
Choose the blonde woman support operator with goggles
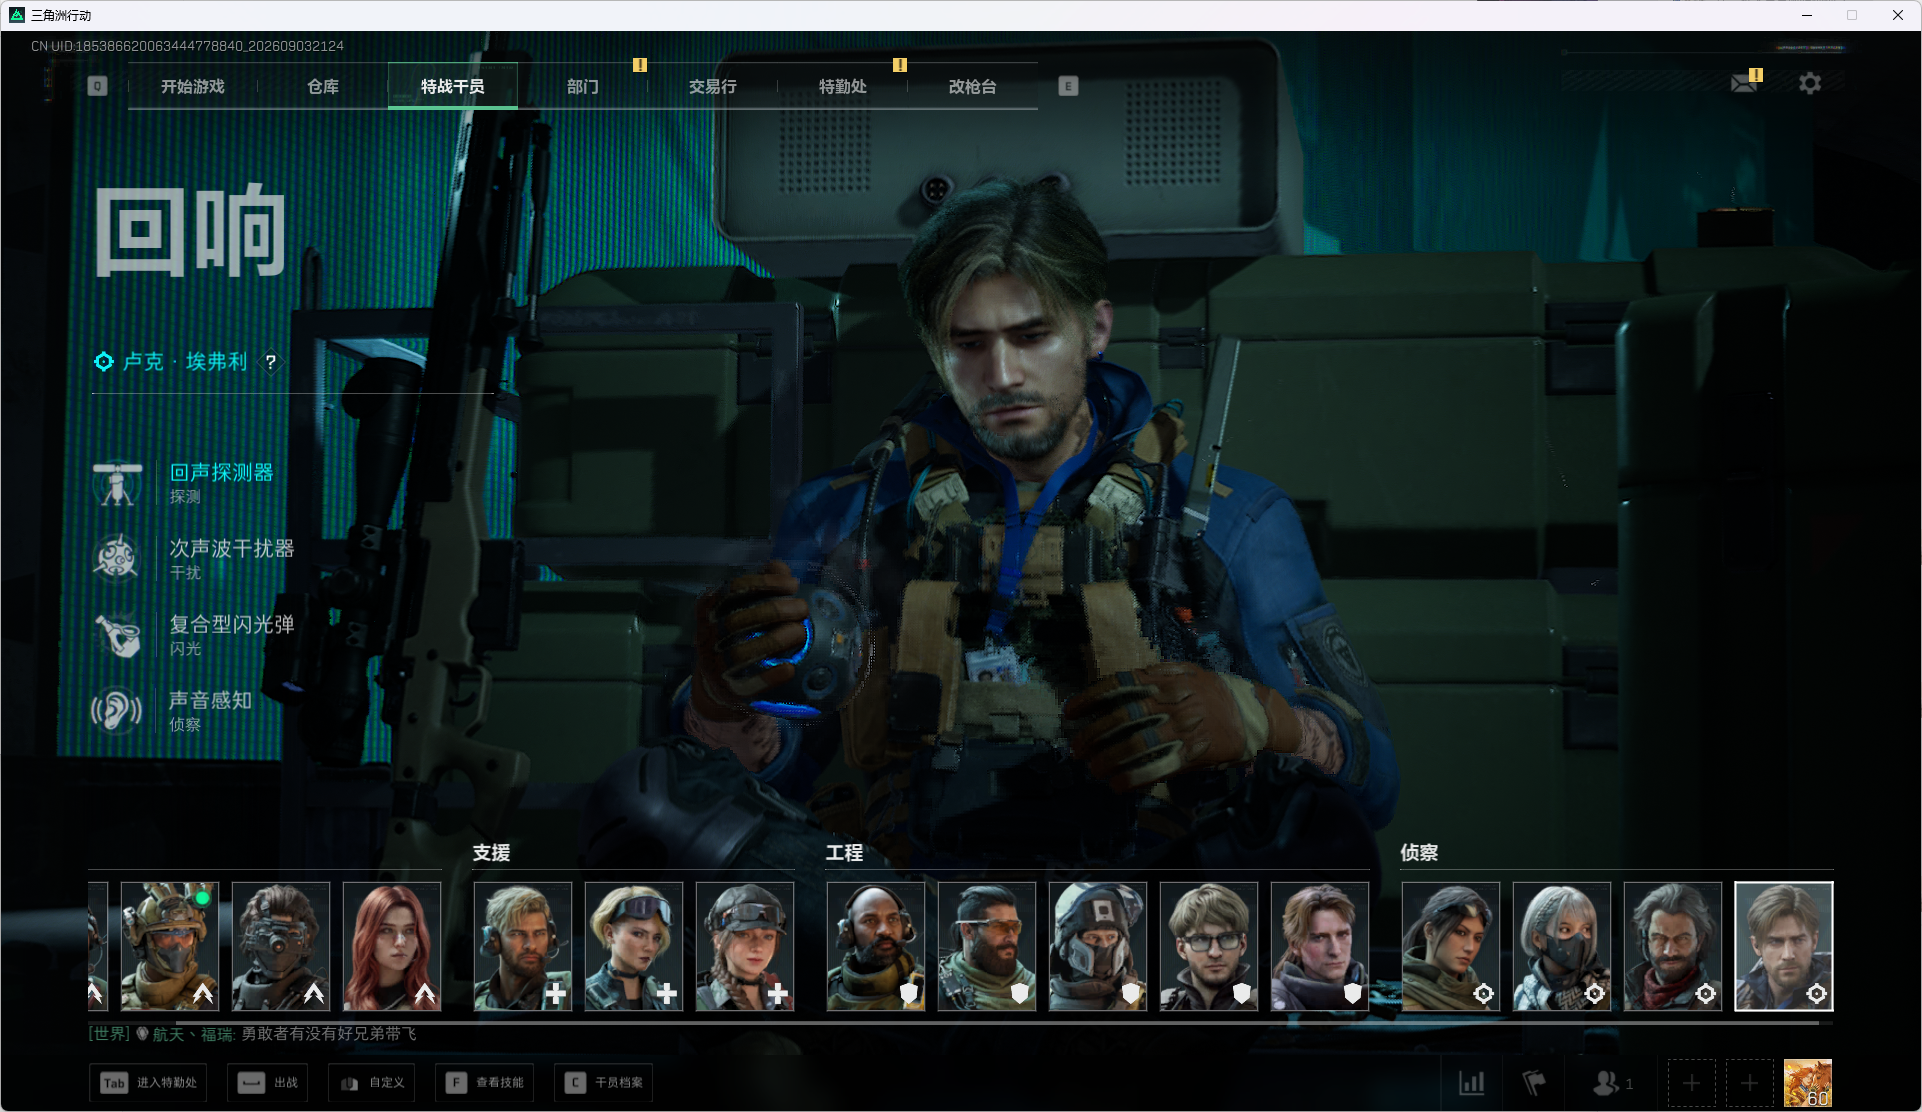point(634,946)
